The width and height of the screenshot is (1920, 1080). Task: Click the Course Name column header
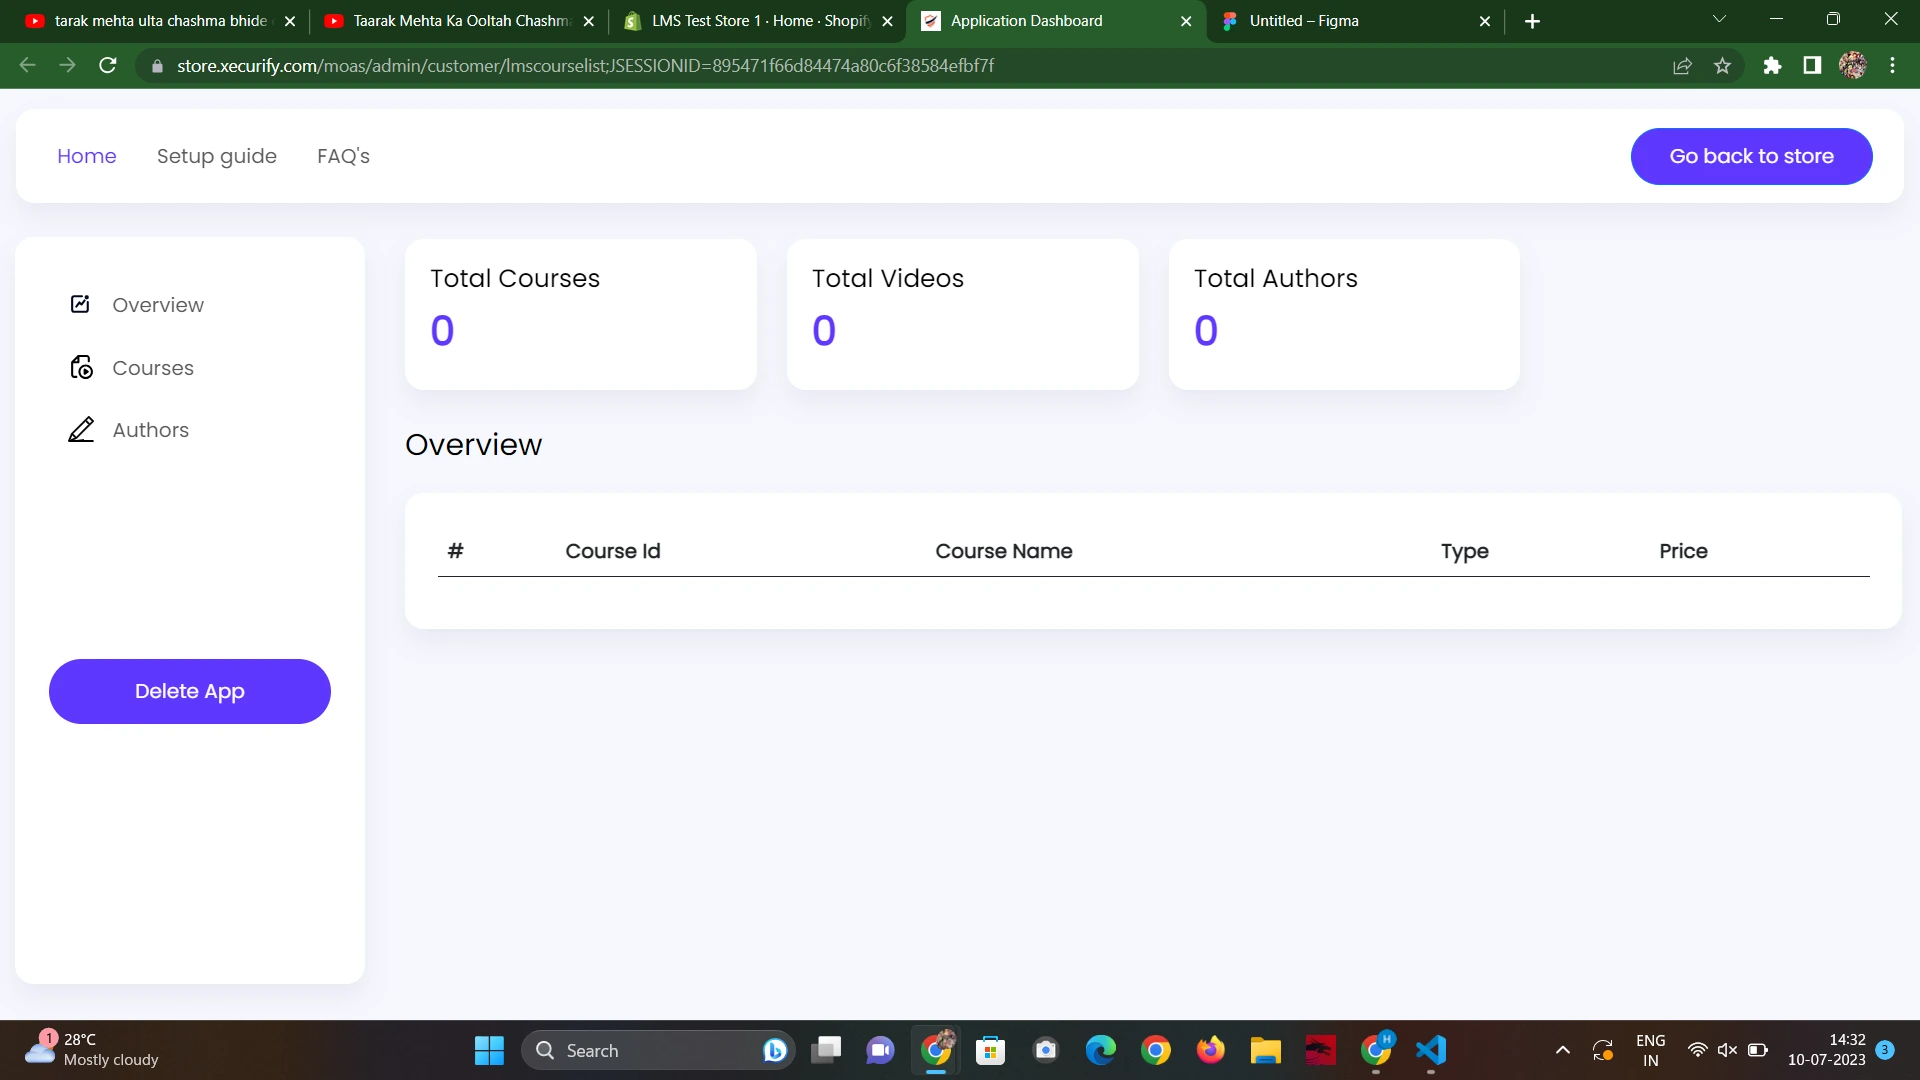coord(1004,551)
